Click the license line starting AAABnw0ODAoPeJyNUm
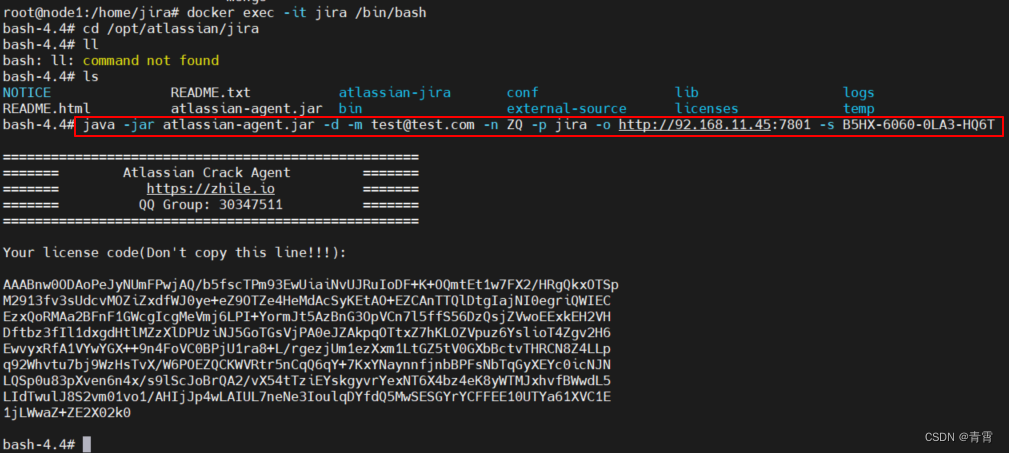Image resolution: width=1009 pixels, height=453 pixels. (311, 285)
